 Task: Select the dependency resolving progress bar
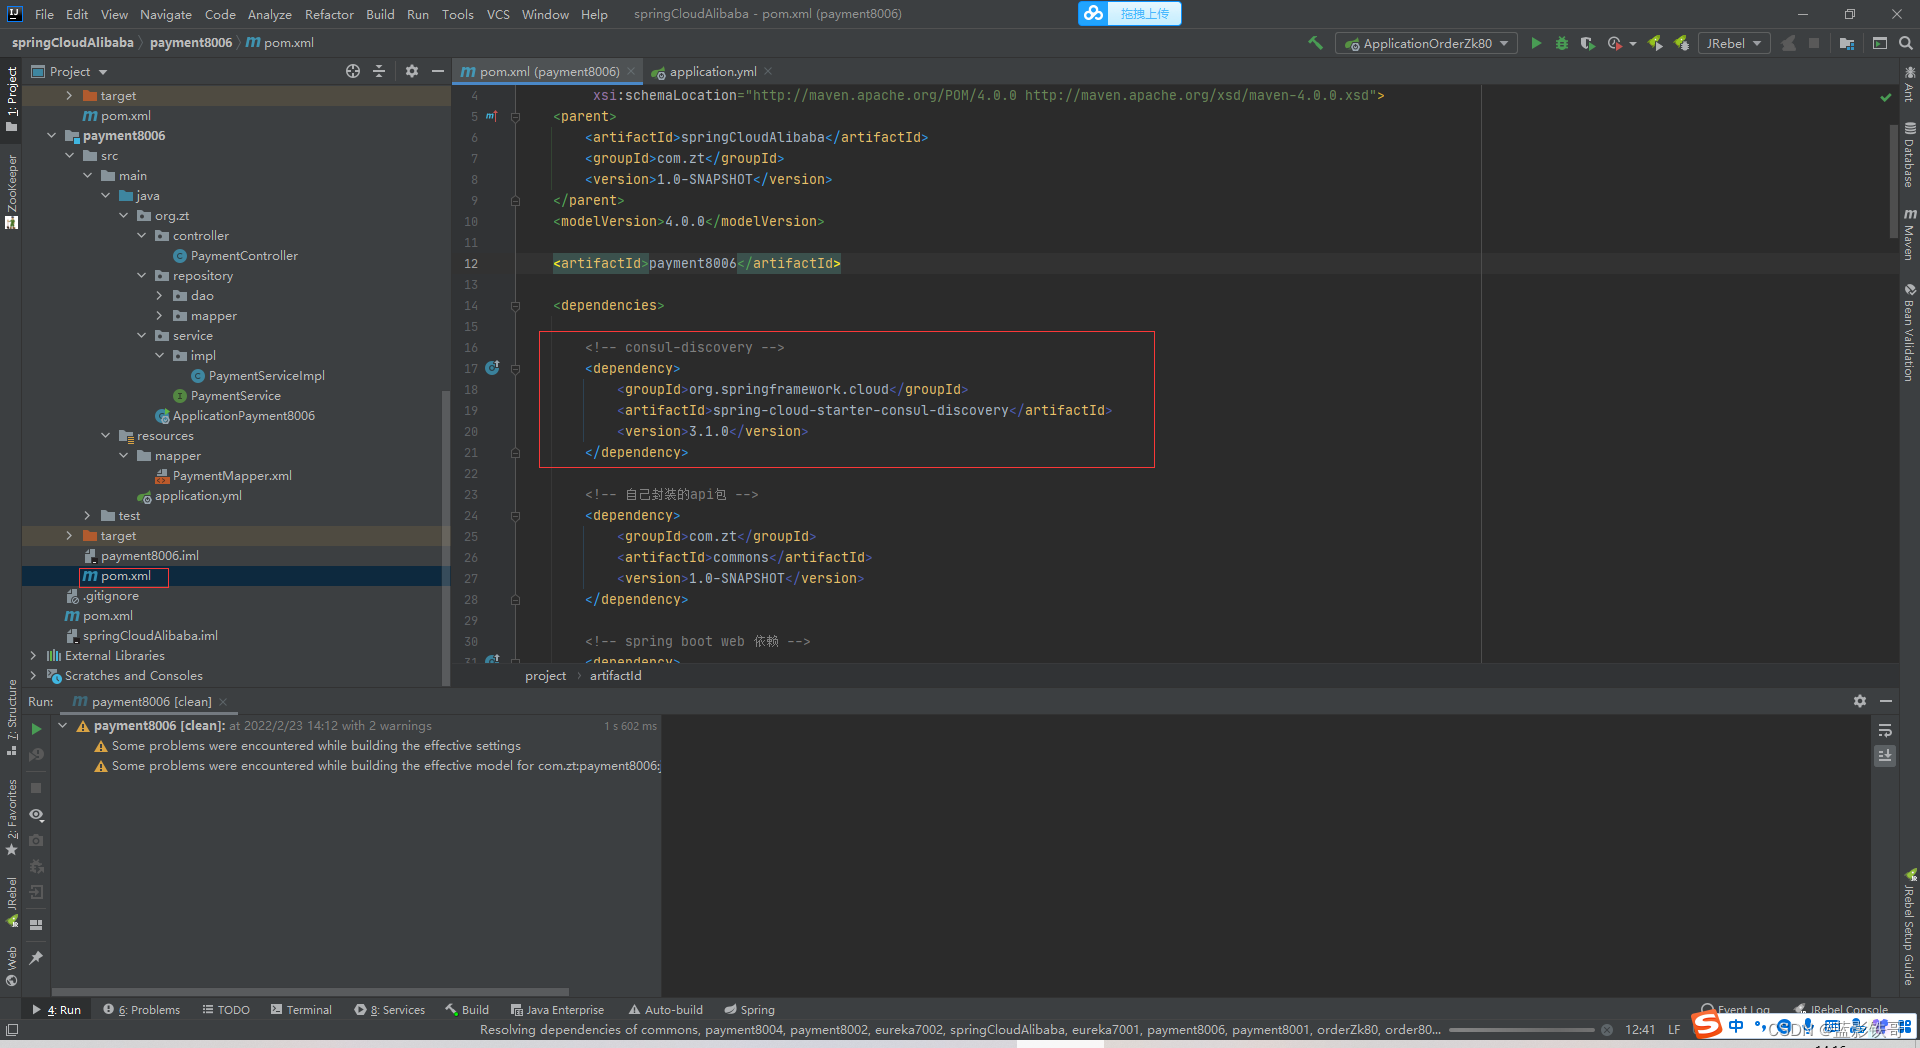[x=1521, y=1029]
